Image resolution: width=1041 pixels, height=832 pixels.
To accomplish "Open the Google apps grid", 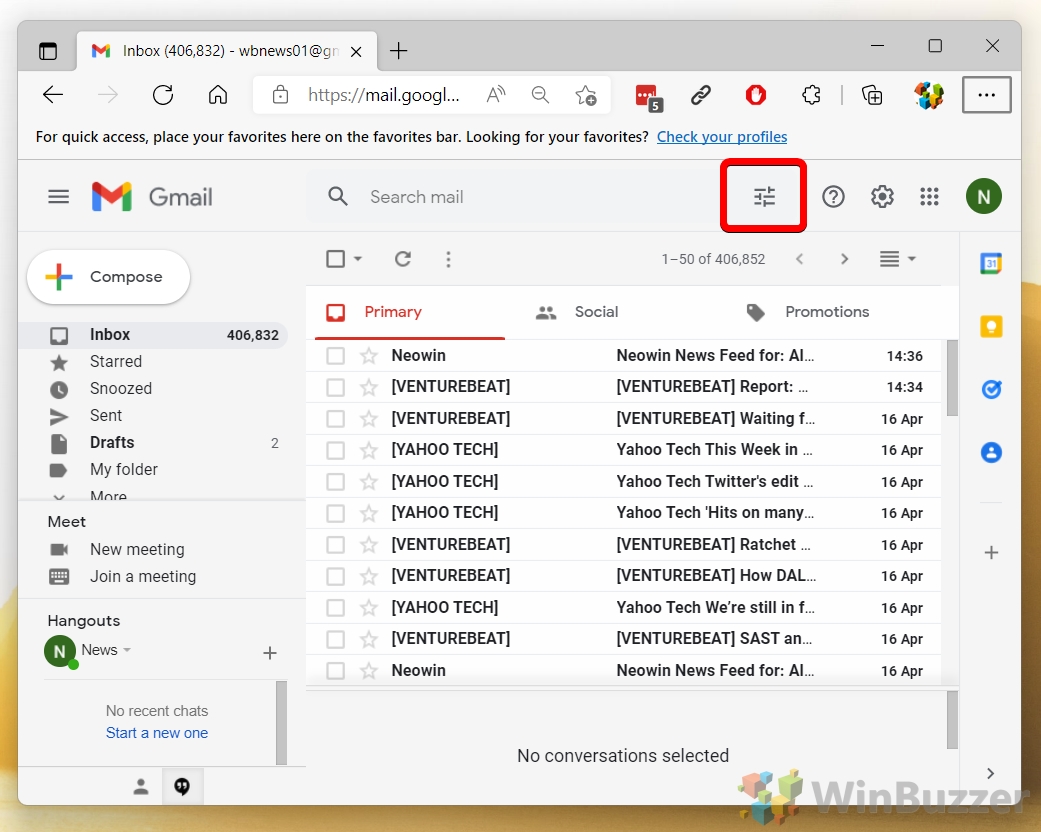I will tap(929, 196).
